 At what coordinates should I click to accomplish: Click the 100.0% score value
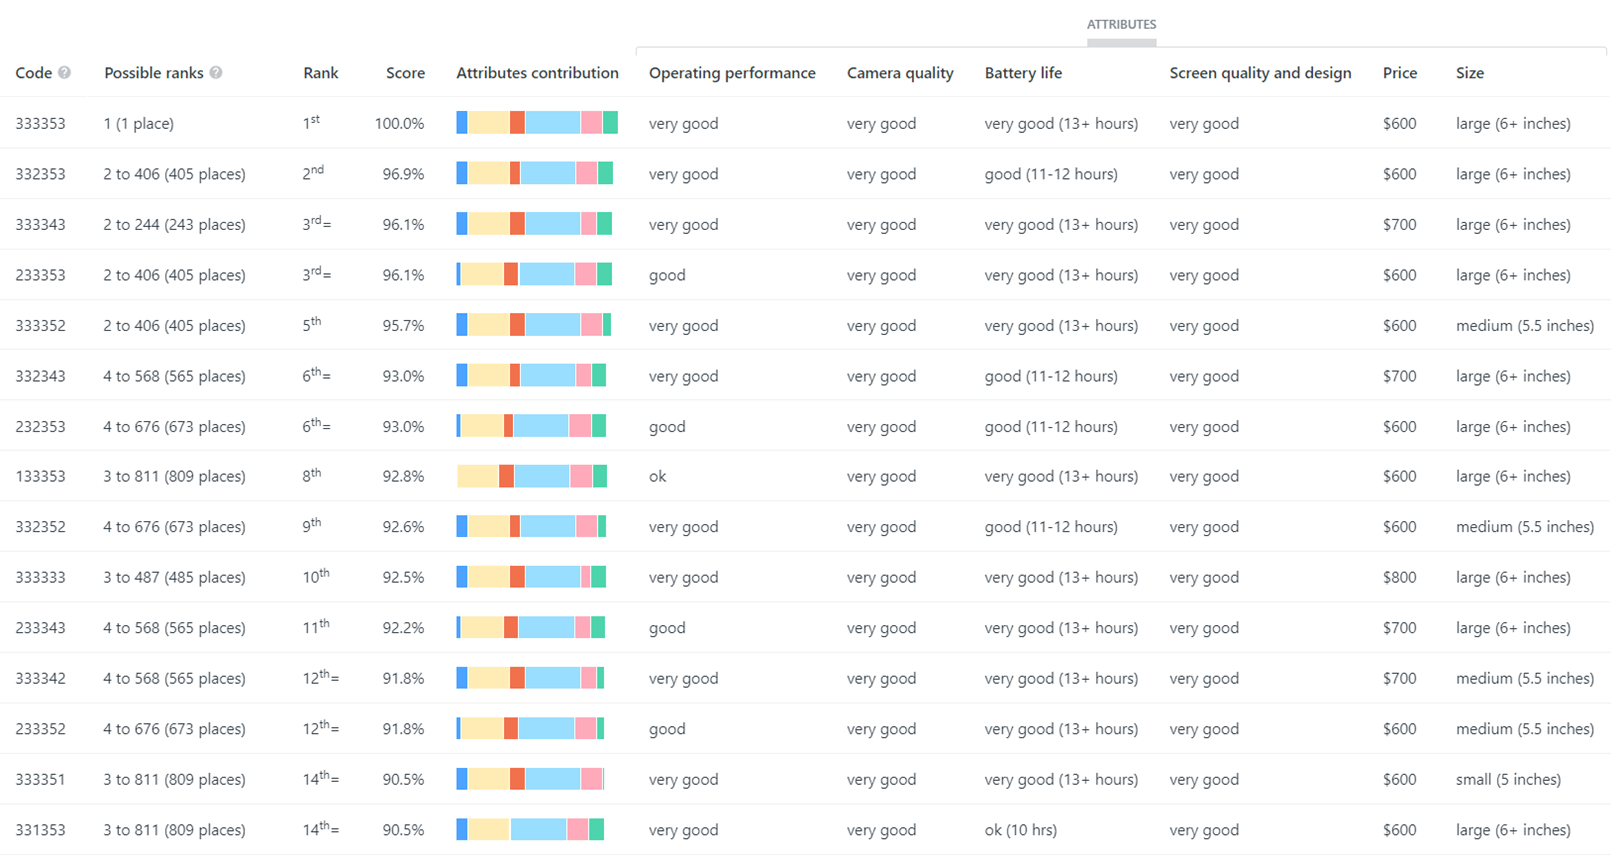(400, 124)
